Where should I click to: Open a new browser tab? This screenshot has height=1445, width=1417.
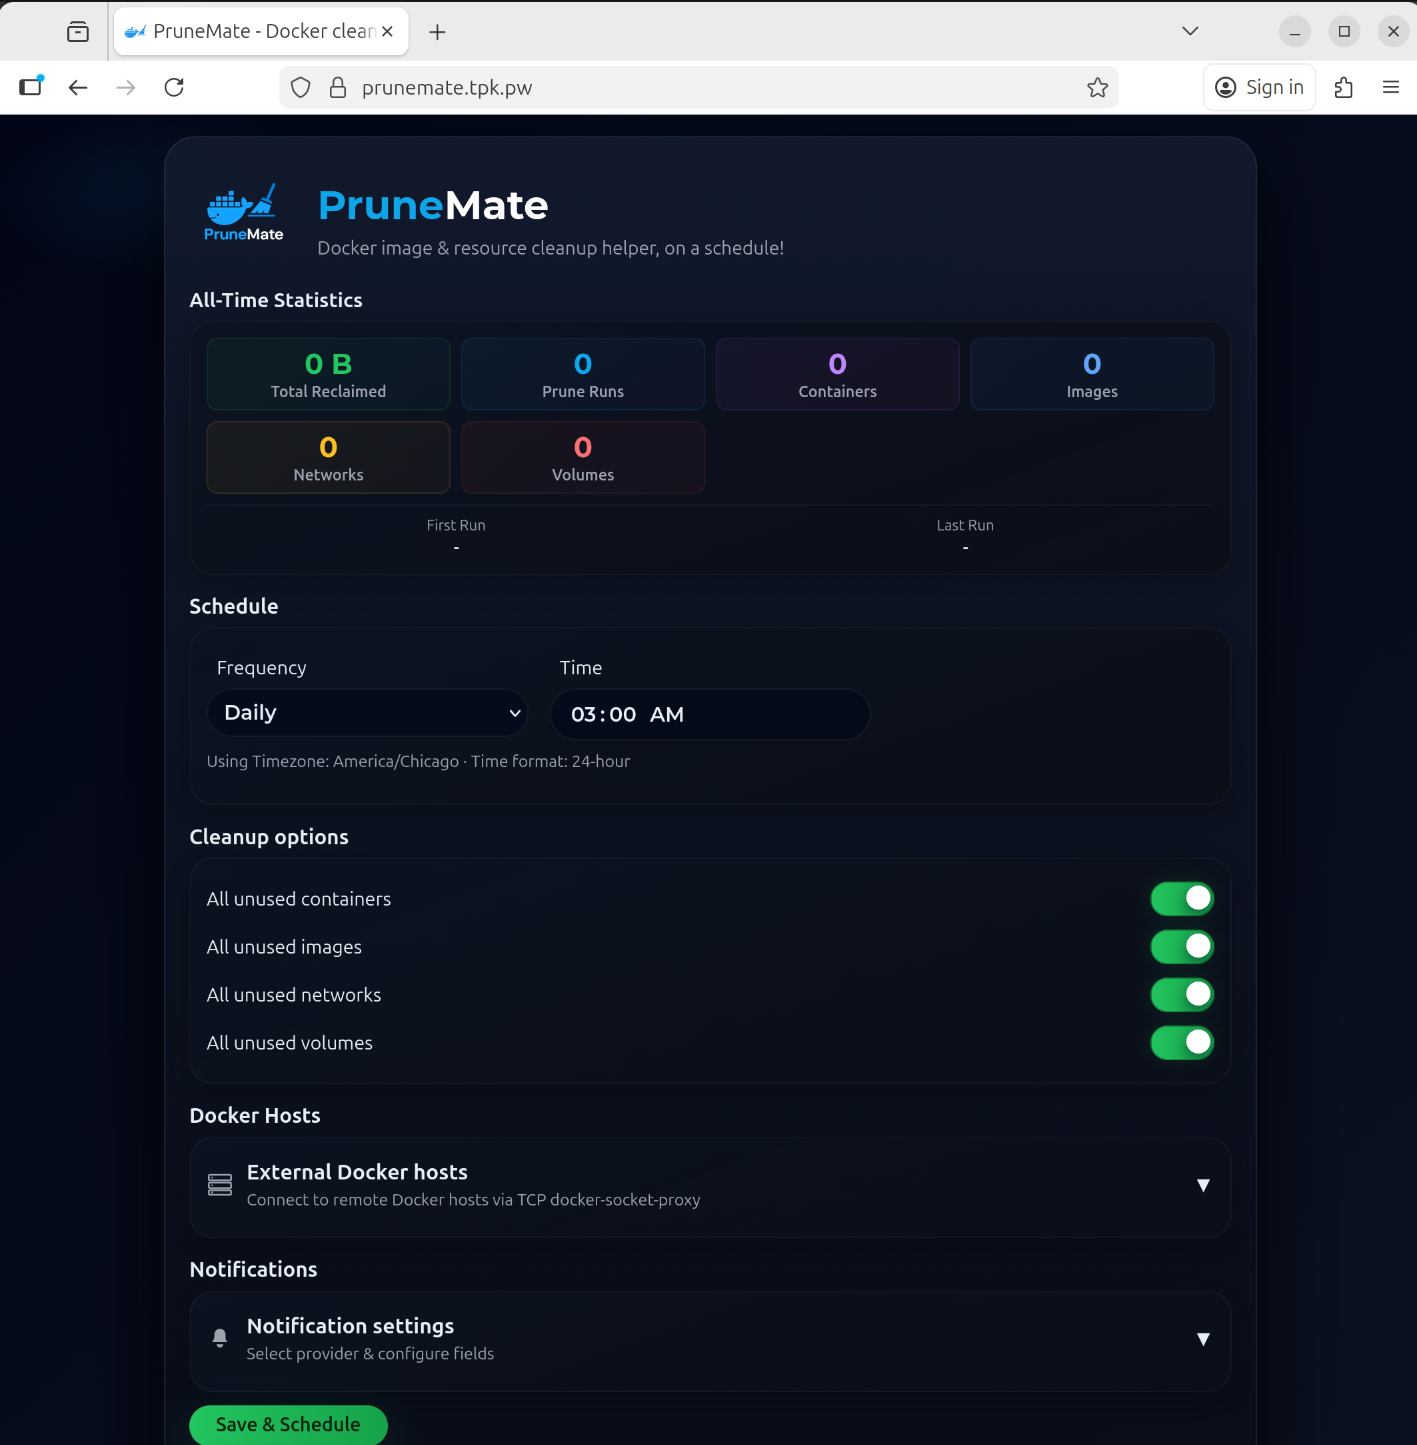point(437,32)
